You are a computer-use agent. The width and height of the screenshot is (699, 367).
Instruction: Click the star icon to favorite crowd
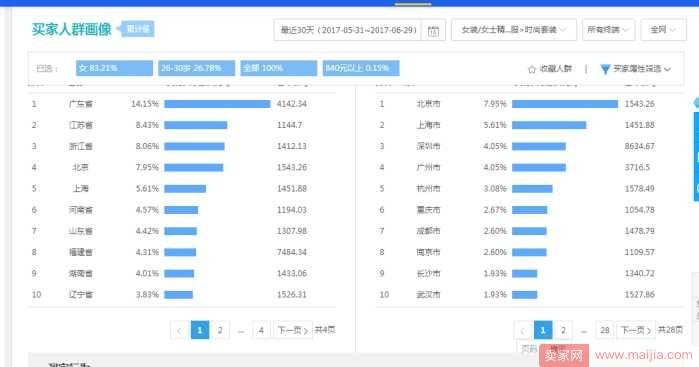531,69
